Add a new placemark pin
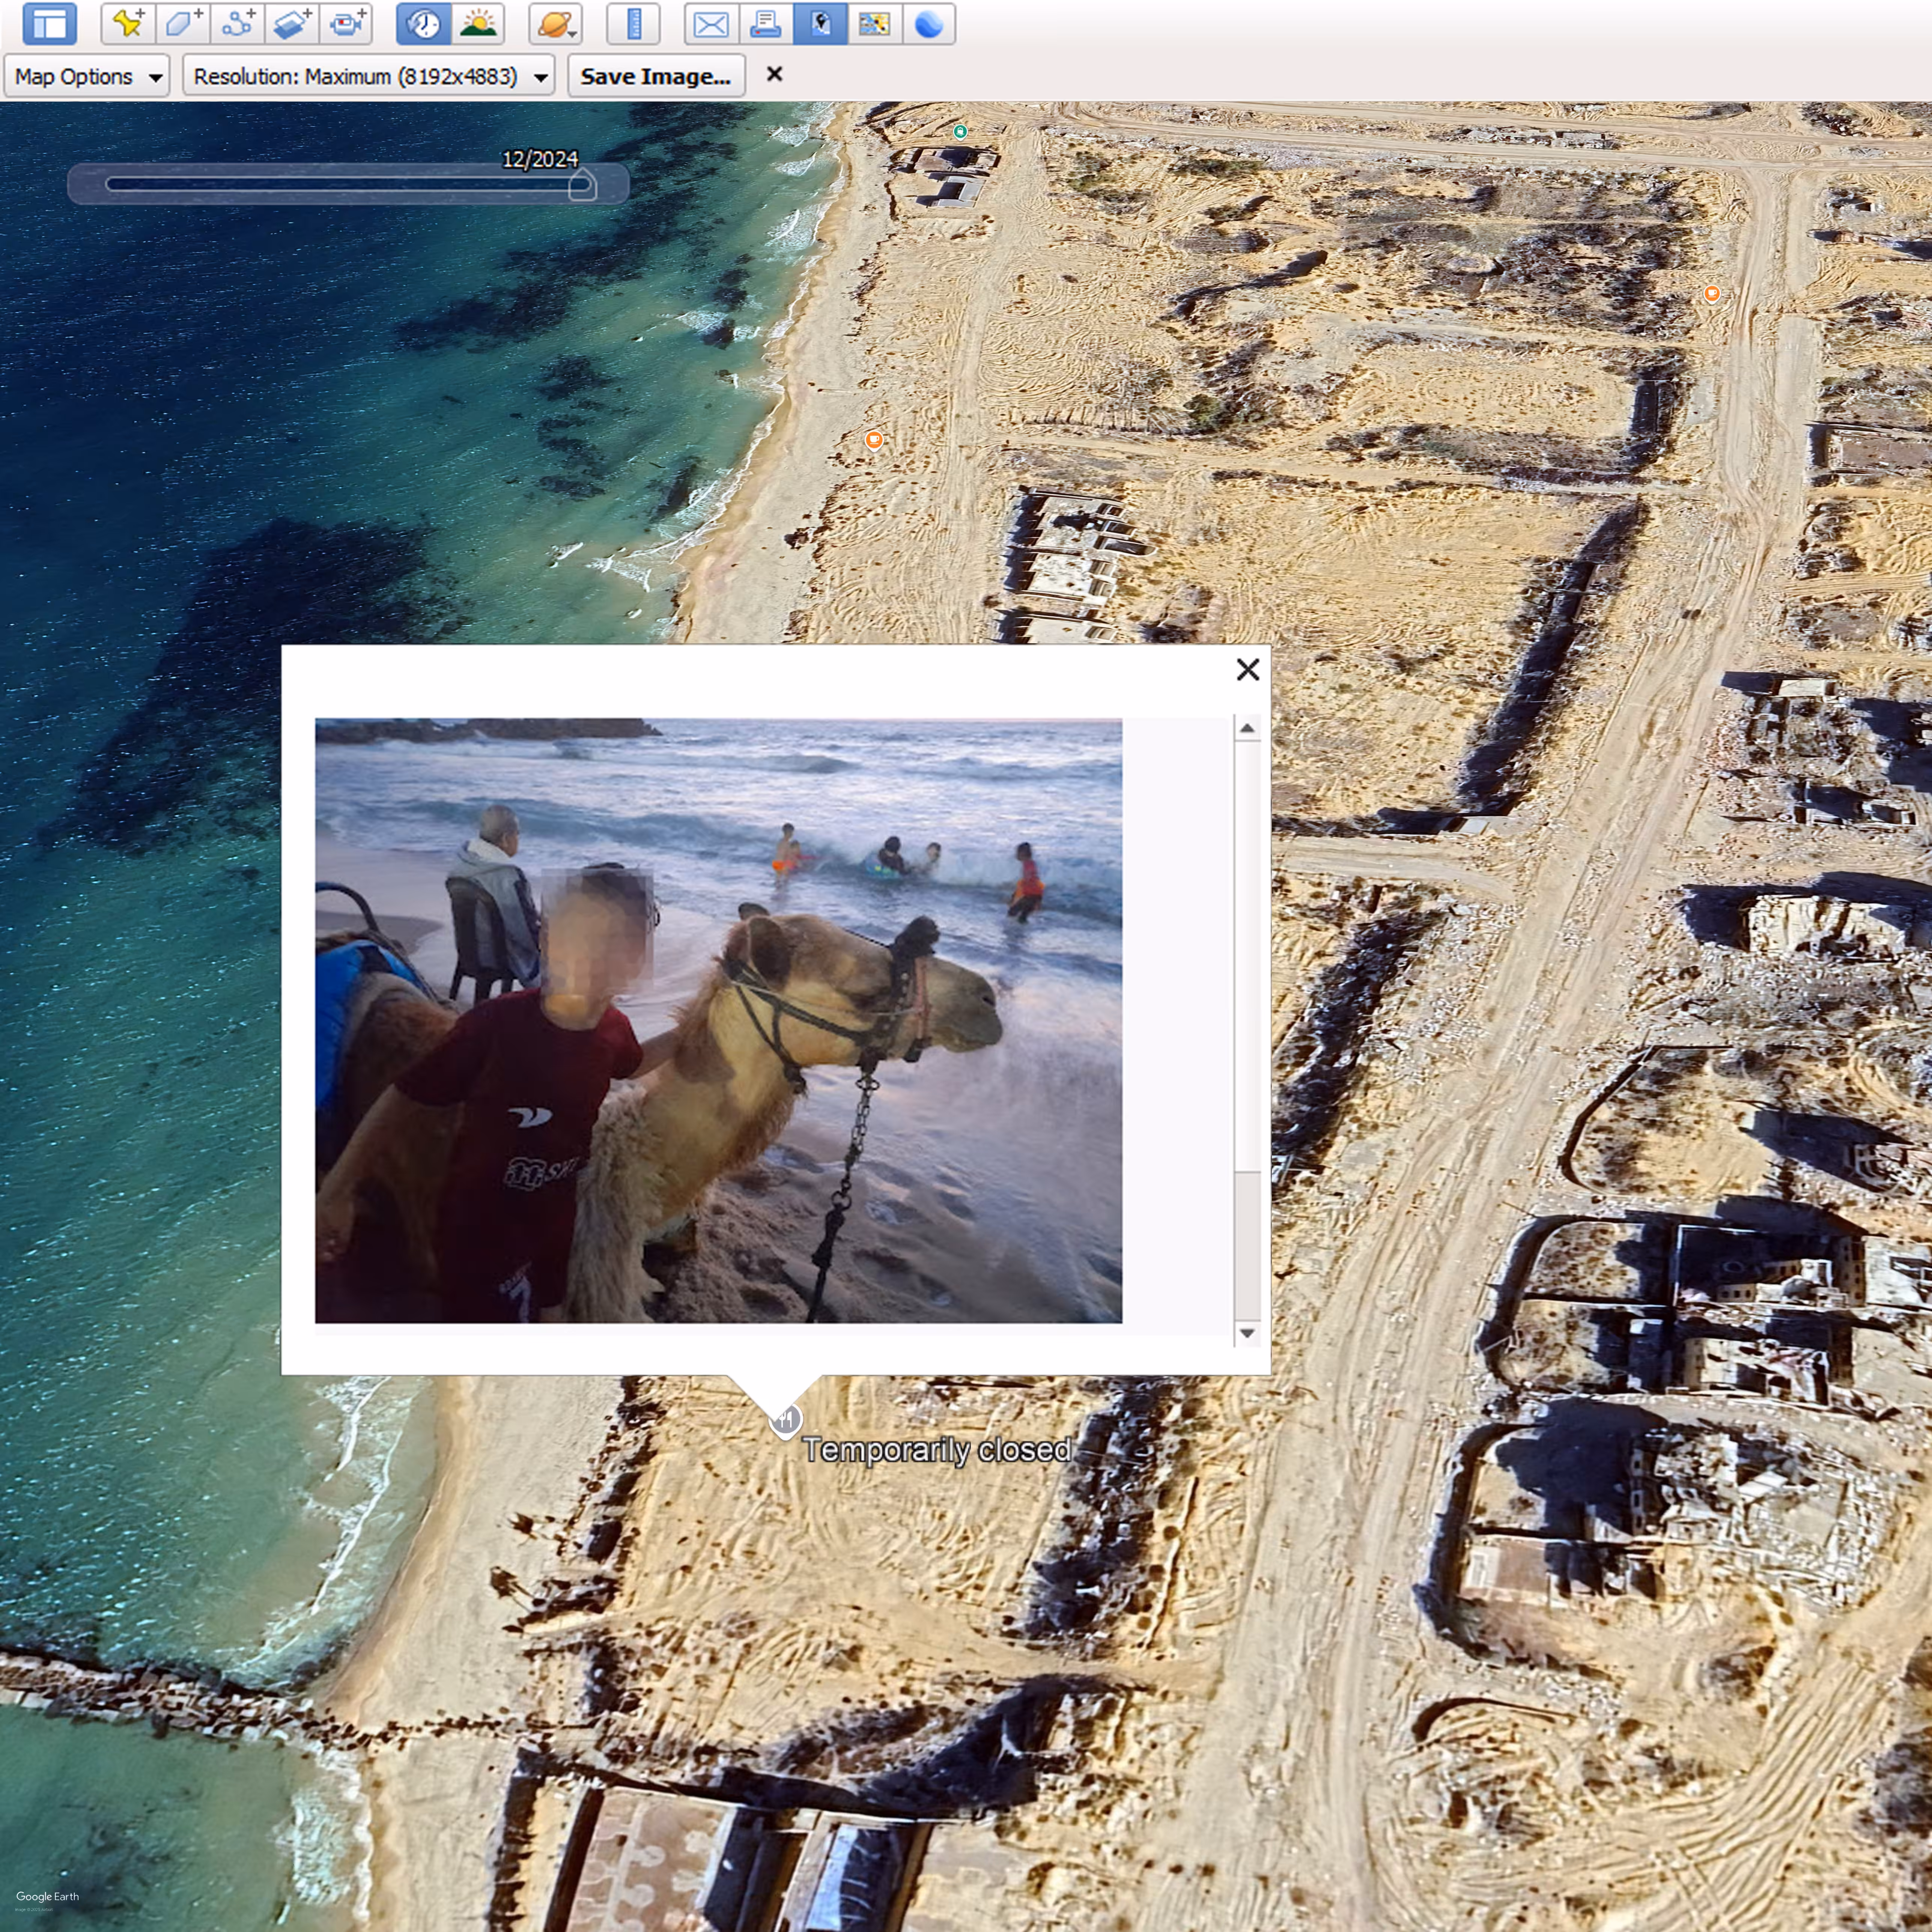Screen dimensions: 1932x1932 [x=128, y=24]
